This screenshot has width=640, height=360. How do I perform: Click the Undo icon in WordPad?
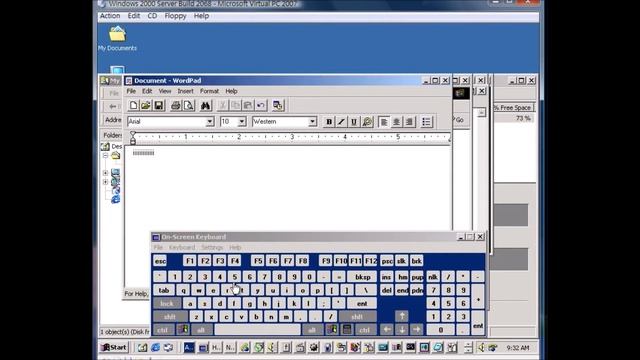coord(261,105)
